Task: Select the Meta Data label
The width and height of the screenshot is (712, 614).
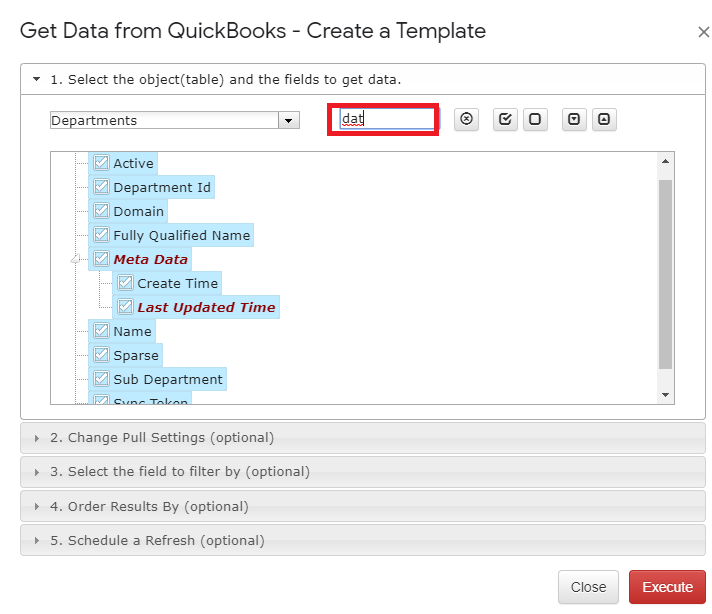Action: click(150, 259)
